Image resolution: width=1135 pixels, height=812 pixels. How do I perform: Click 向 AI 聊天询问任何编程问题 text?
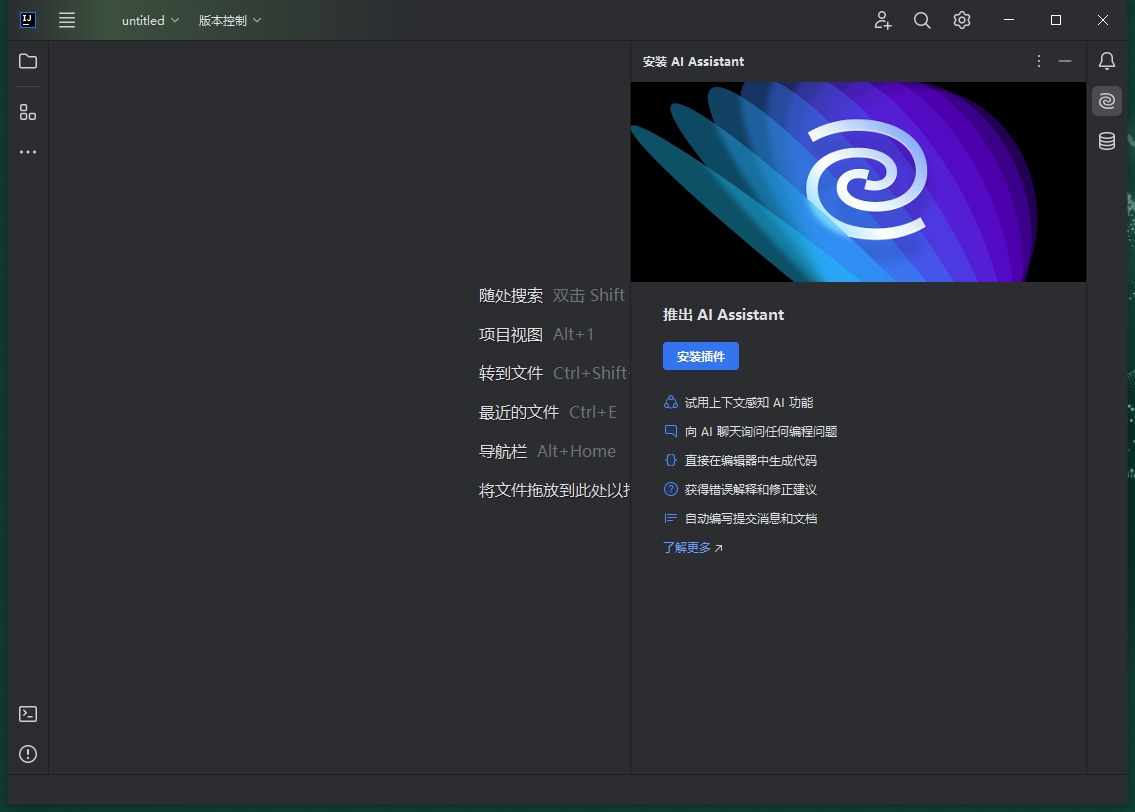click(x=761, y=431)
